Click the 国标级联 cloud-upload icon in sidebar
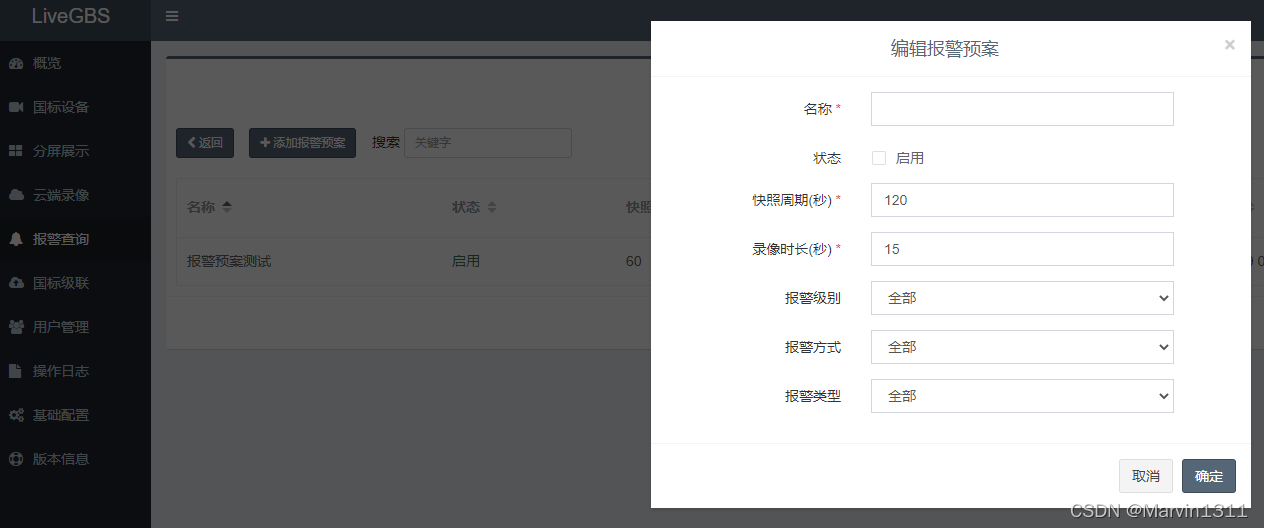The width and height of the screenshot is (1264, 528). pyautogui.click(x=16, y=283)
